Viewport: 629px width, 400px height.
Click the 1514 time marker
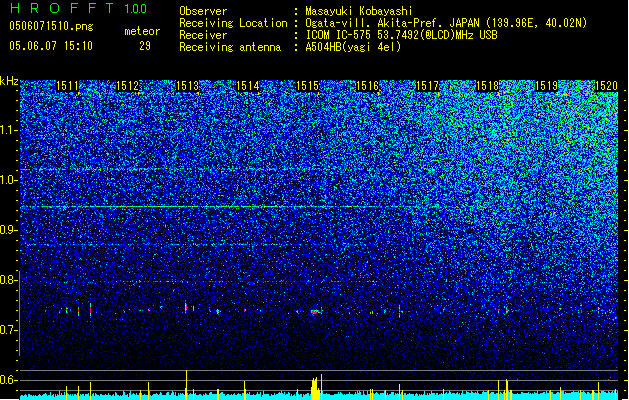coord(247,86)
